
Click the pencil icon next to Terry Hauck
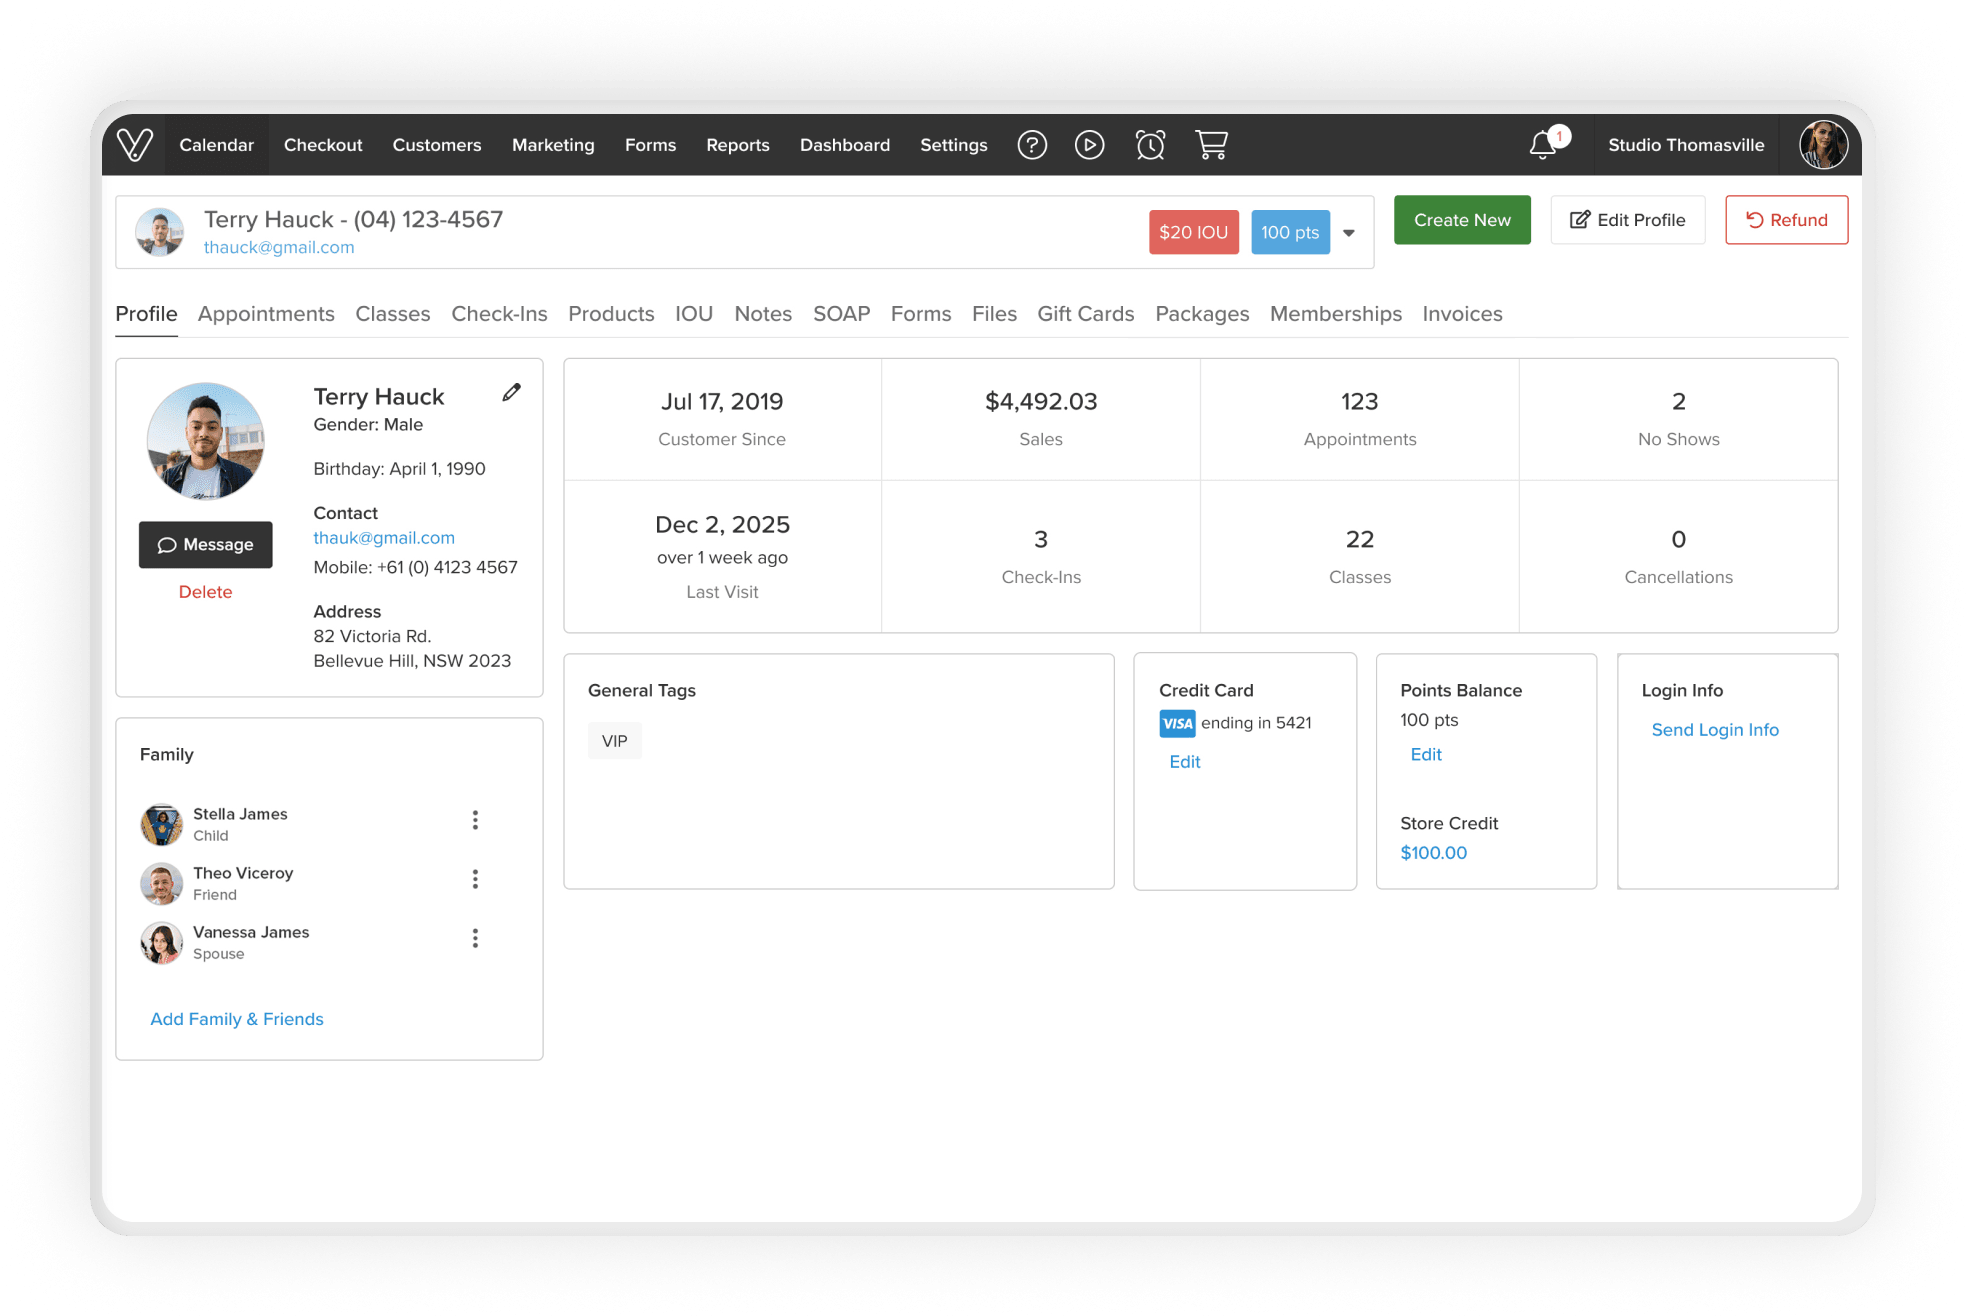pos(511,393)
